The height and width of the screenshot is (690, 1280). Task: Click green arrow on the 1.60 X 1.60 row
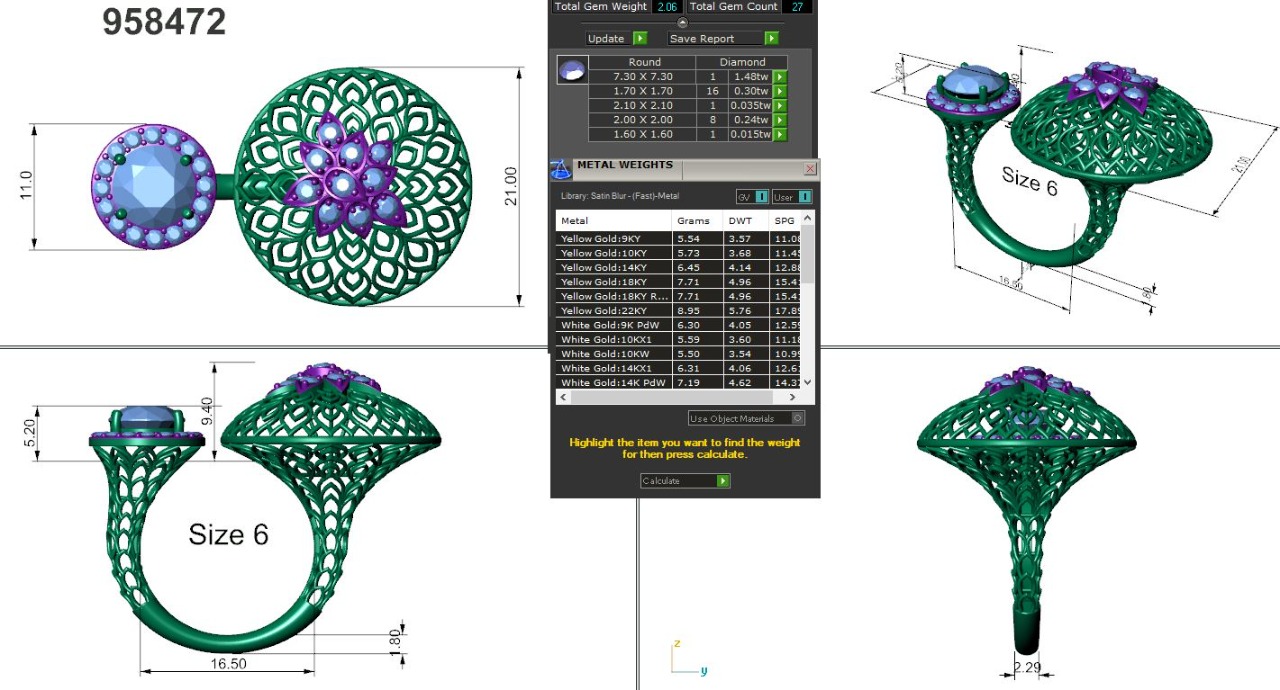pos(780,135)
